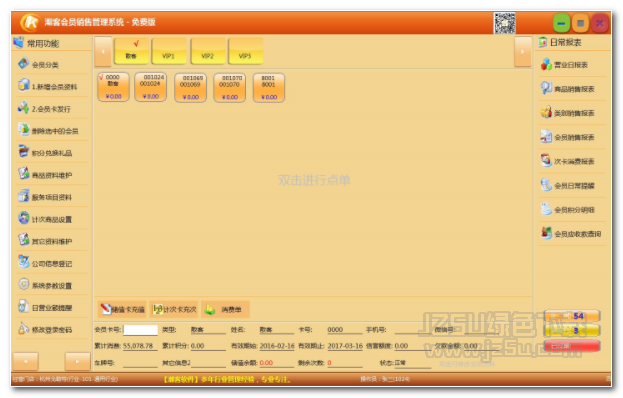The image size is (623, 398).
Task: Click the orange 54 counter bar
Action: (x=572, y=316)
